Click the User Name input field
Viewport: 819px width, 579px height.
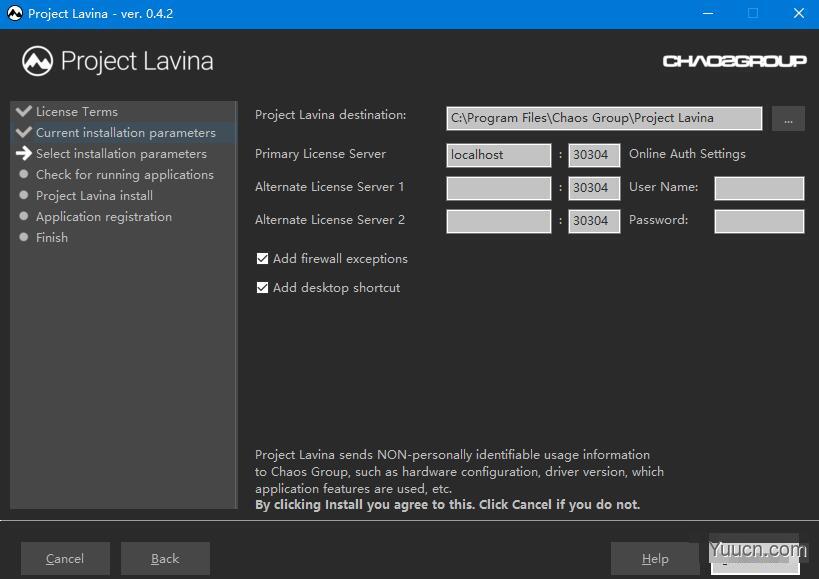pyautogui.click(x=759, y=188)
